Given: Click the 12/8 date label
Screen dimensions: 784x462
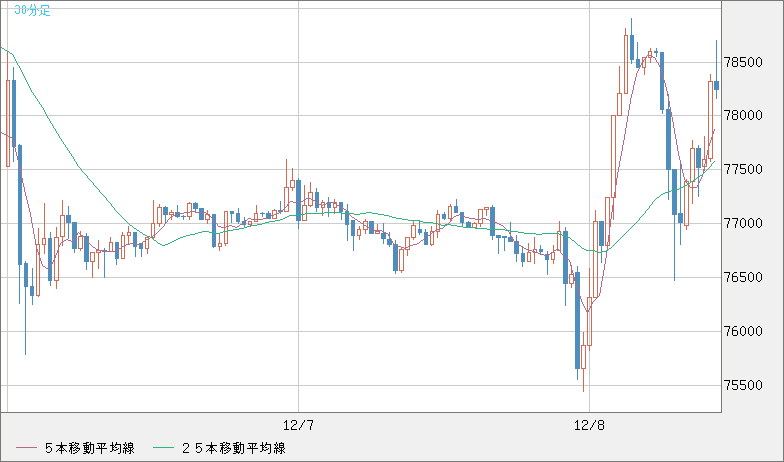Looking at the screenshot, I should 590,426.
